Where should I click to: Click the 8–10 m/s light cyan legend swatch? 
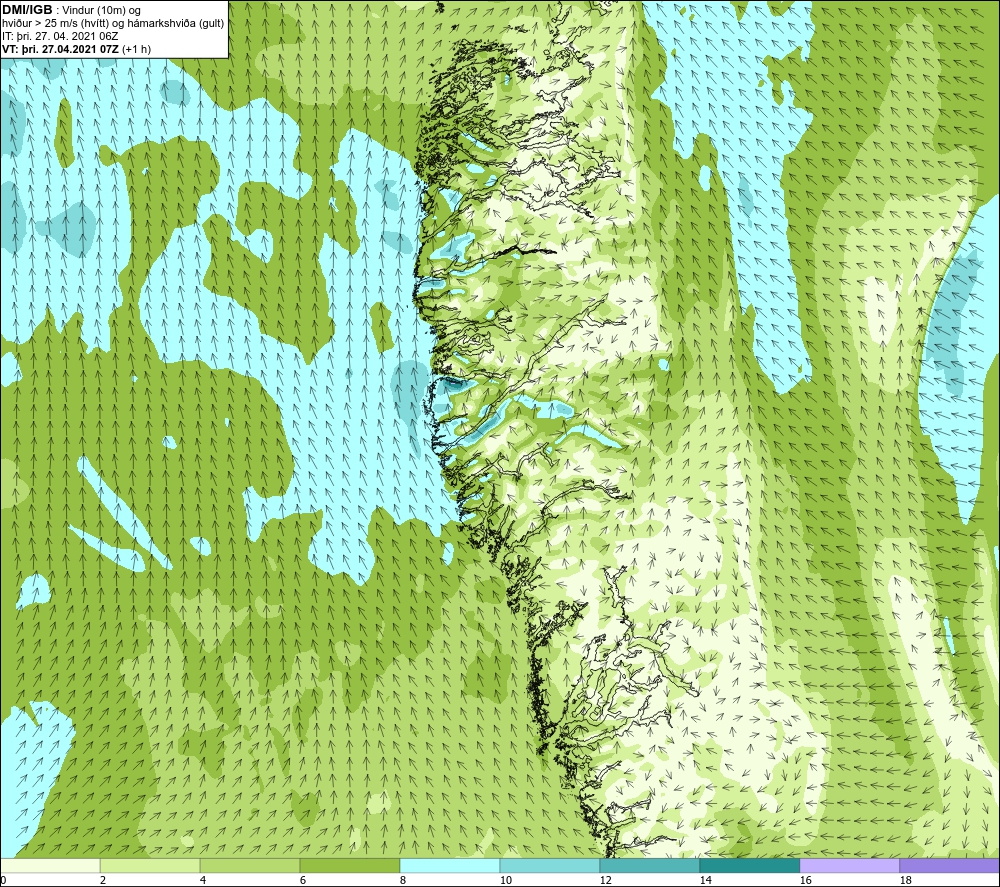[450, 865]
